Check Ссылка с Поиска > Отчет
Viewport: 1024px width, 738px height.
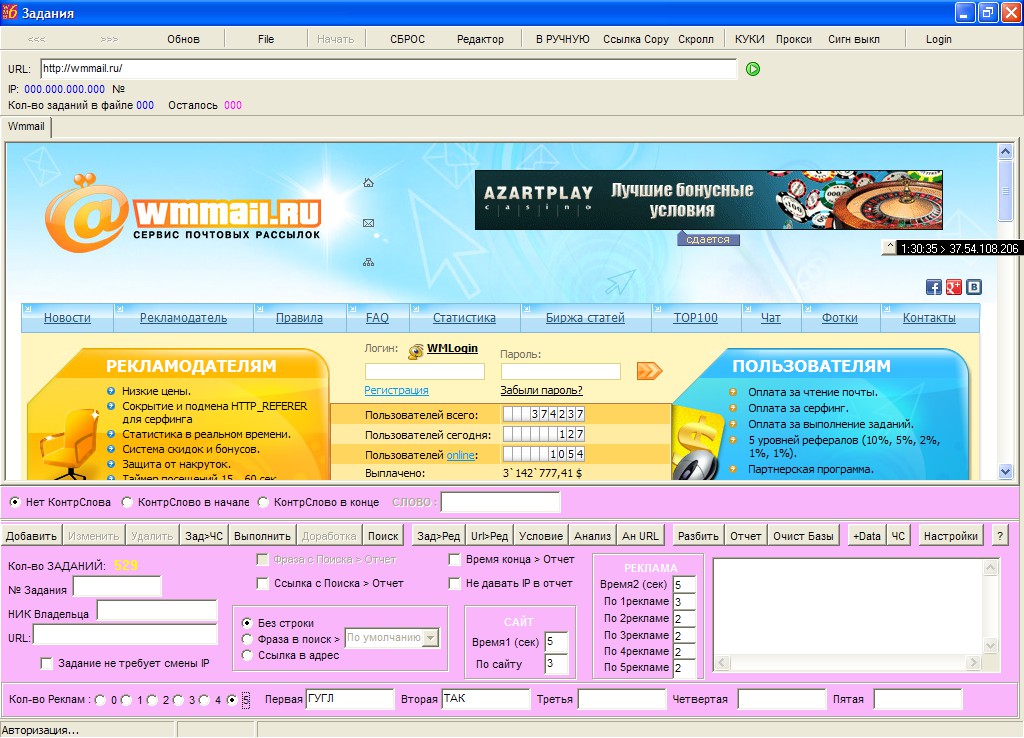tap(263, 583)
